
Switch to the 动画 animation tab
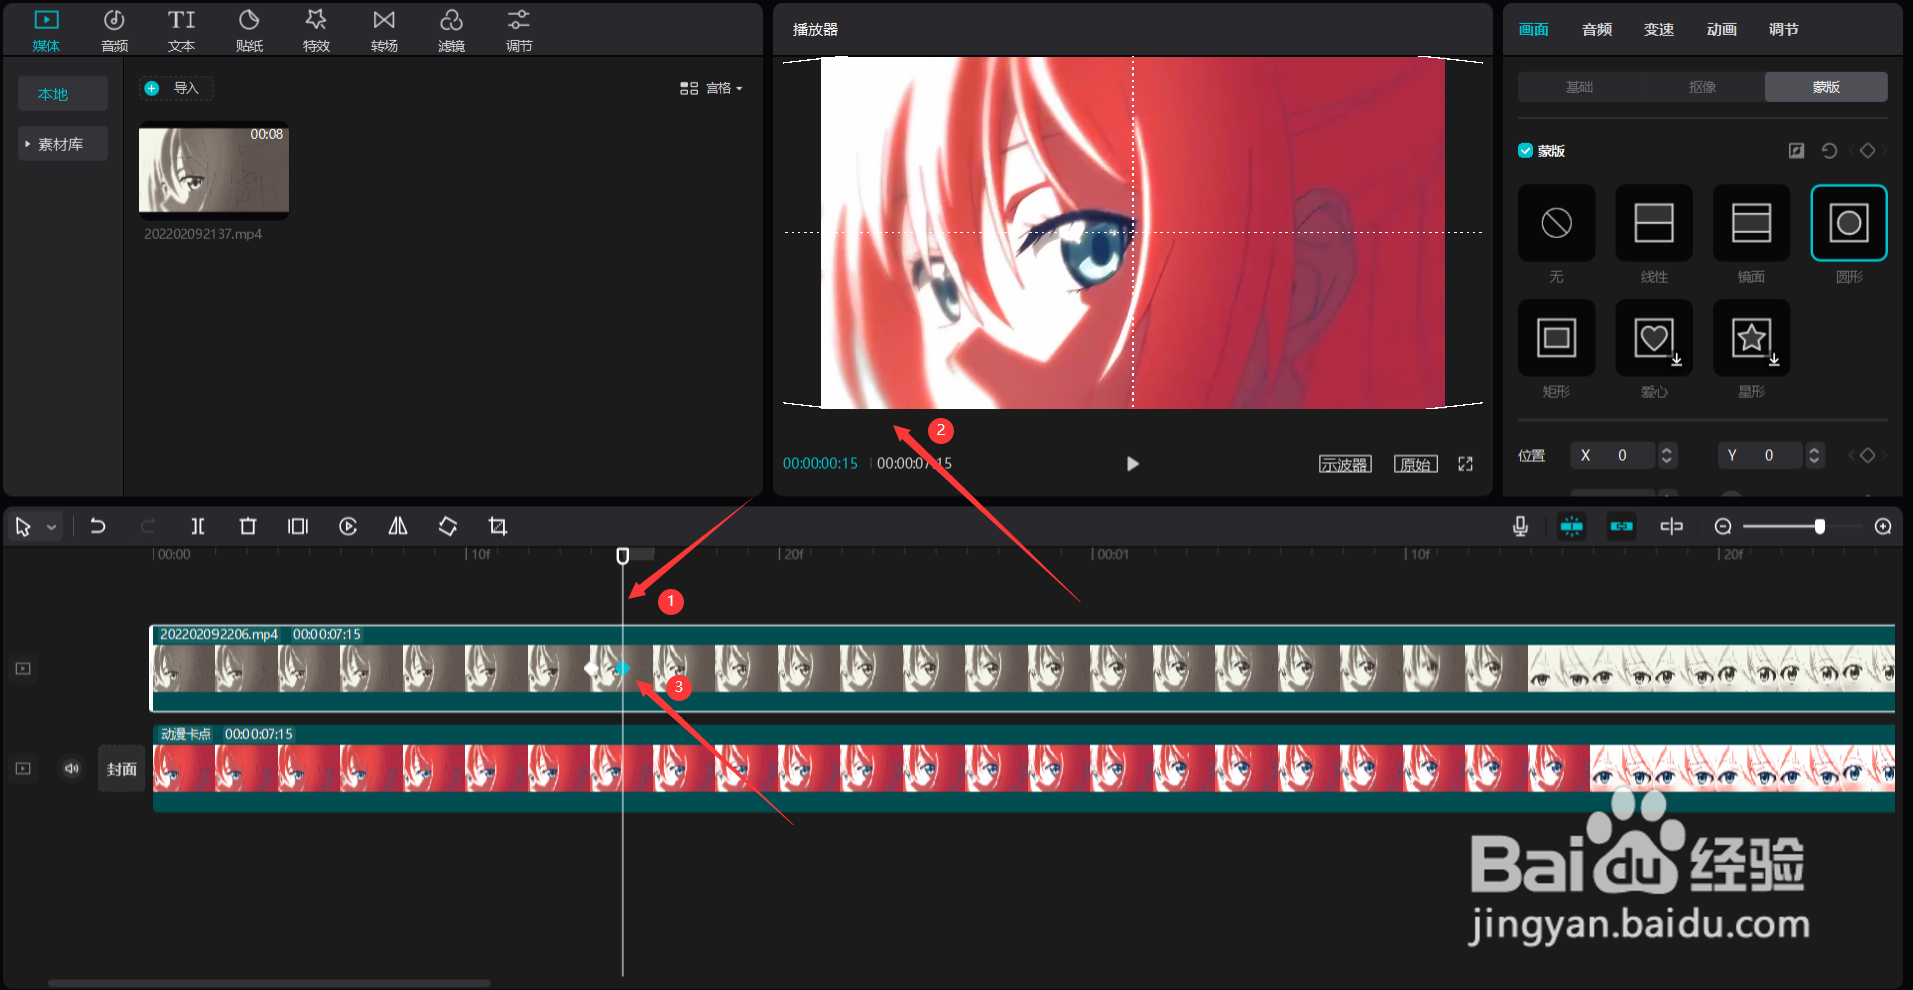1721,29
